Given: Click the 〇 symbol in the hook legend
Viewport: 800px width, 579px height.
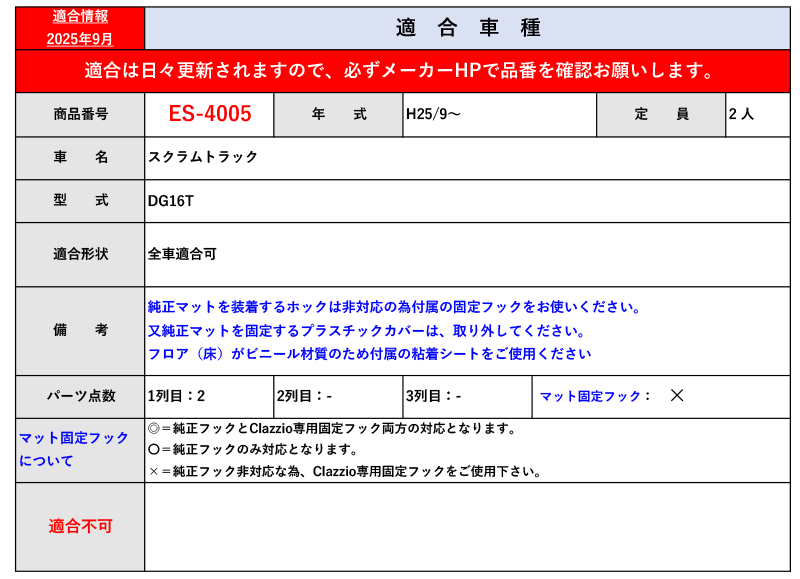Looking at the screenshot, I should (x=153, y=450).
